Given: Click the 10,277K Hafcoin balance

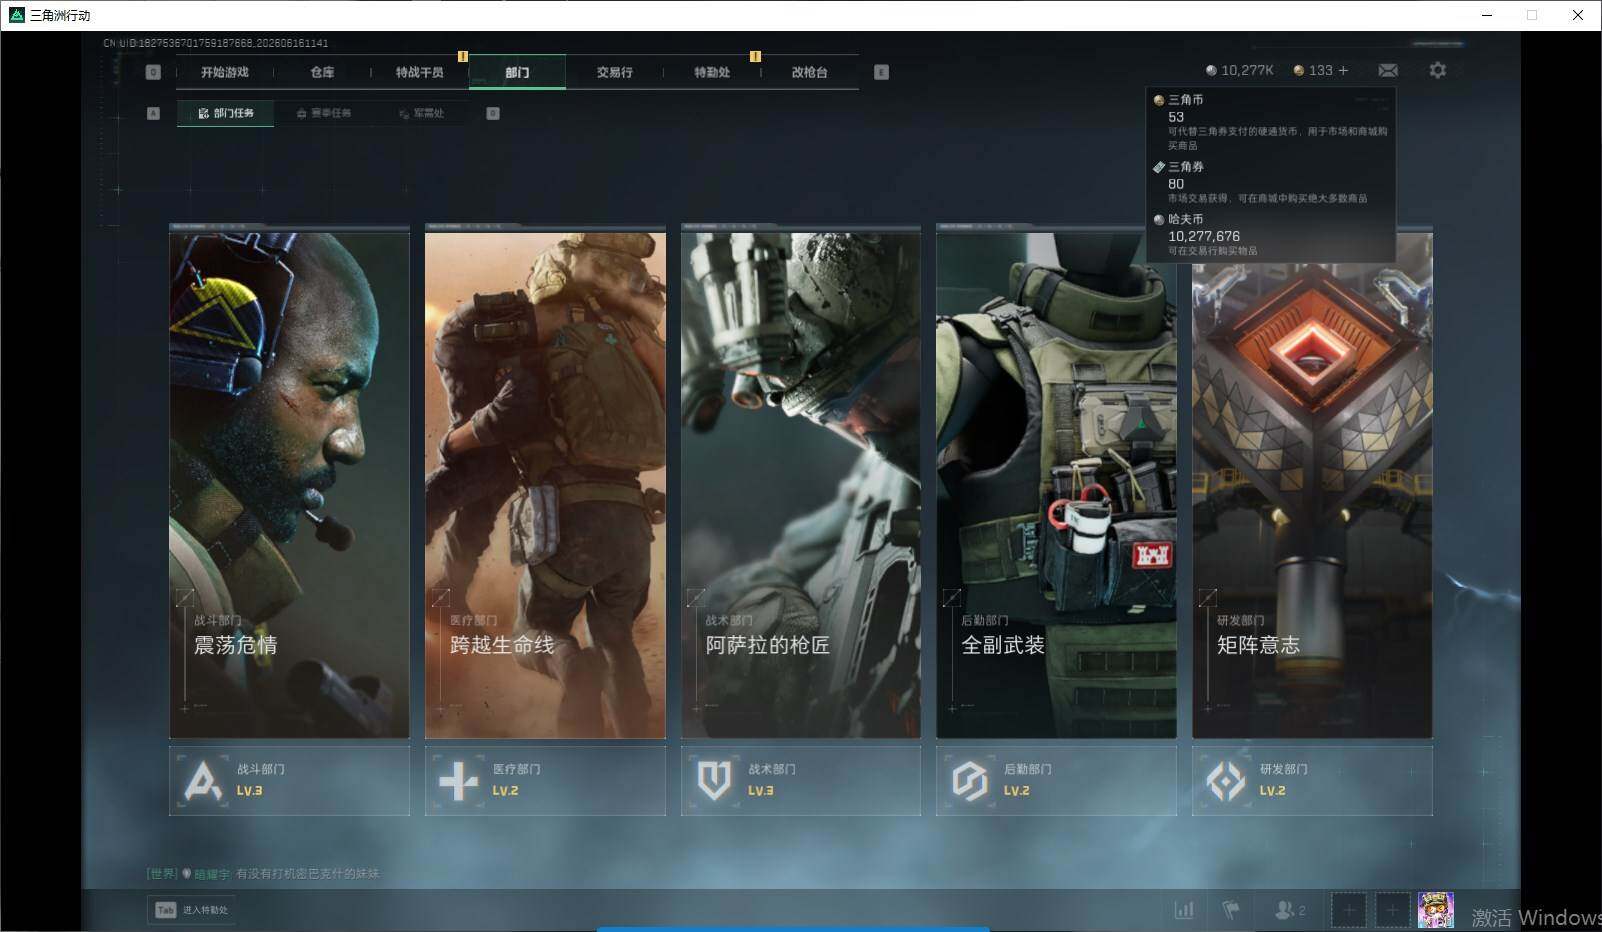Looking at the screenshot, I should [x=1240, y=70].
